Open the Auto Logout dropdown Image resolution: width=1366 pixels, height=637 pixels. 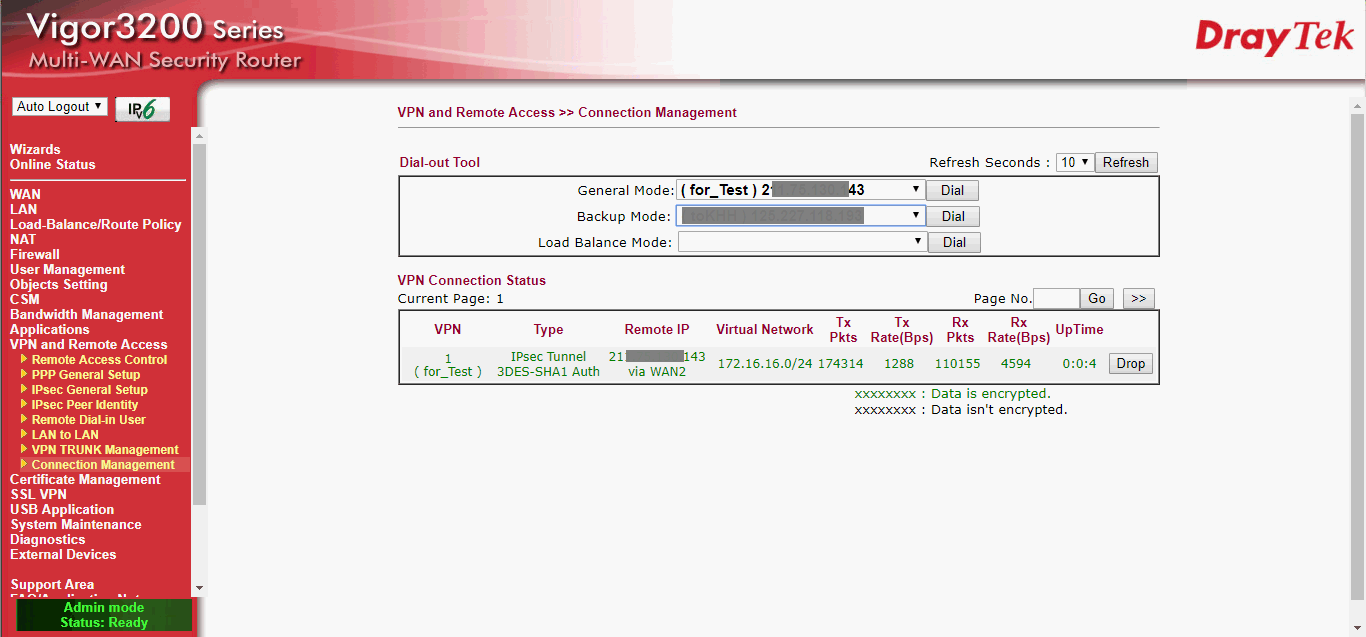[60, 107]
